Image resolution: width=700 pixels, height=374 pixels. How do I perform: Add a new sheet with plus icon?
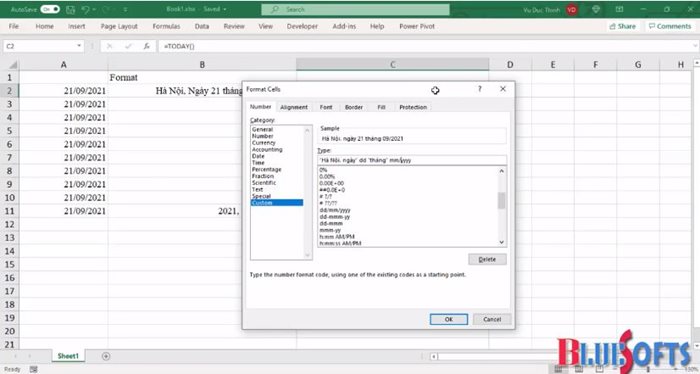coord(106,356)
